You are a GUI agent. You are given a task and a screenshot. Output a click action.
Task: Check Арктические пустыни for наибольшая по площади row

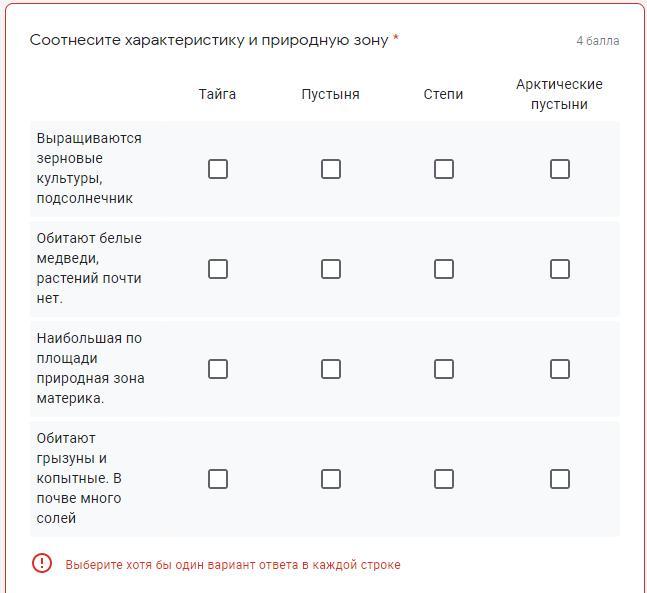point(560,369)
